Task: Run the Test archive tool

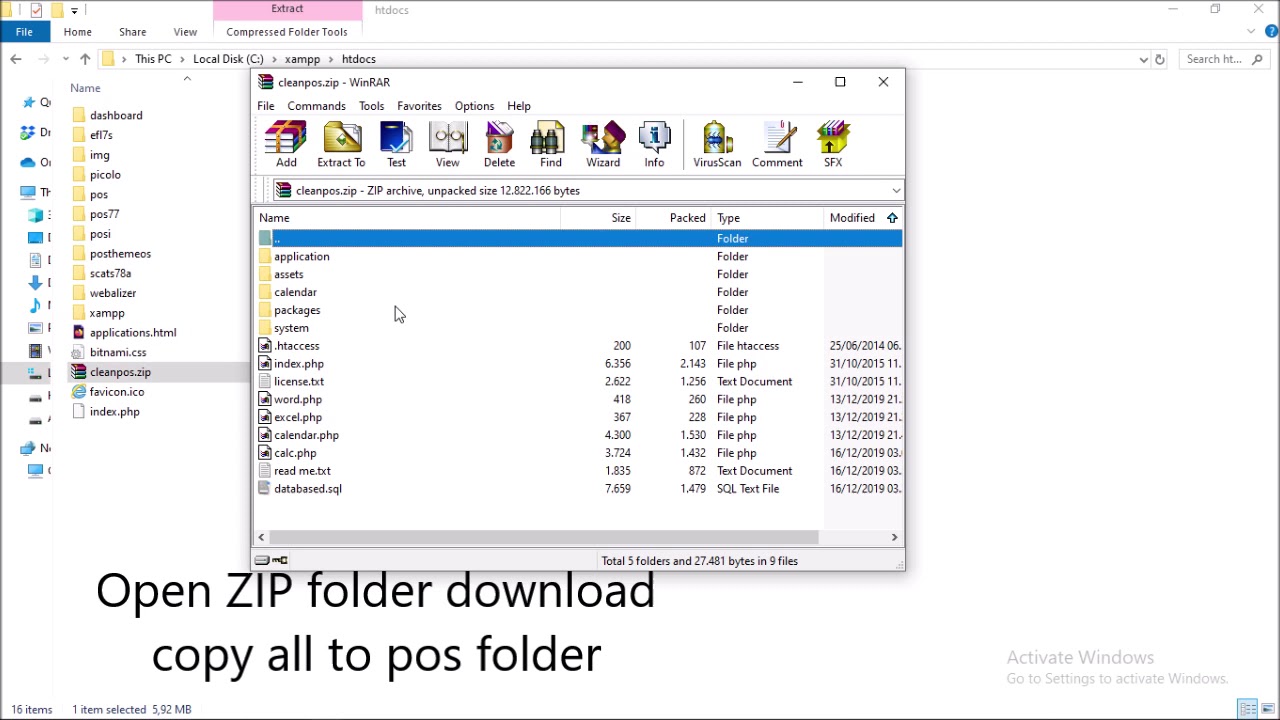Action: click(x=396, y=144)
